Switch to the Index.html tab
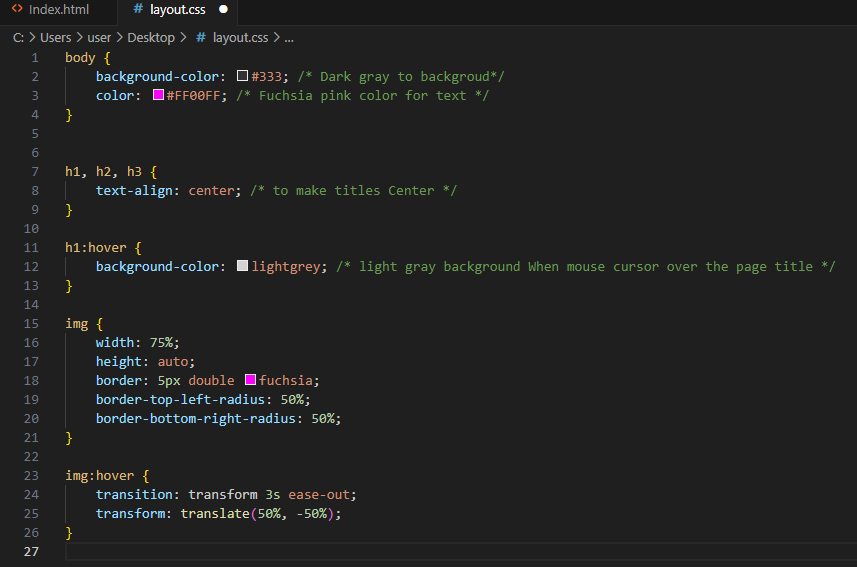 58,10
